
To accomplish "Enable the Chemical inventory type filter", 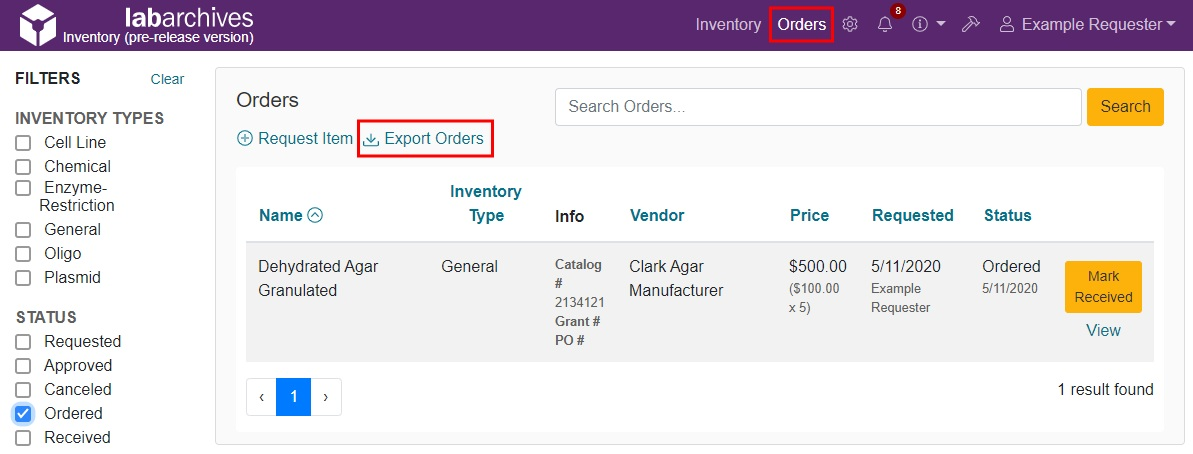I will pyautogui.click(x=23, y=167).
